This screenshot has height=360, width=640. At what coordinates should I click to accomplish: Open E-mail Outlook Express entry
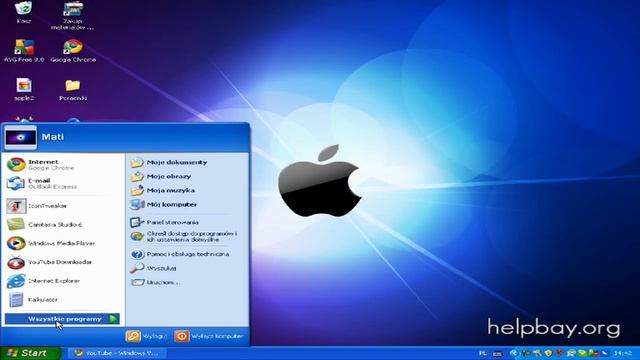point(63,183)
